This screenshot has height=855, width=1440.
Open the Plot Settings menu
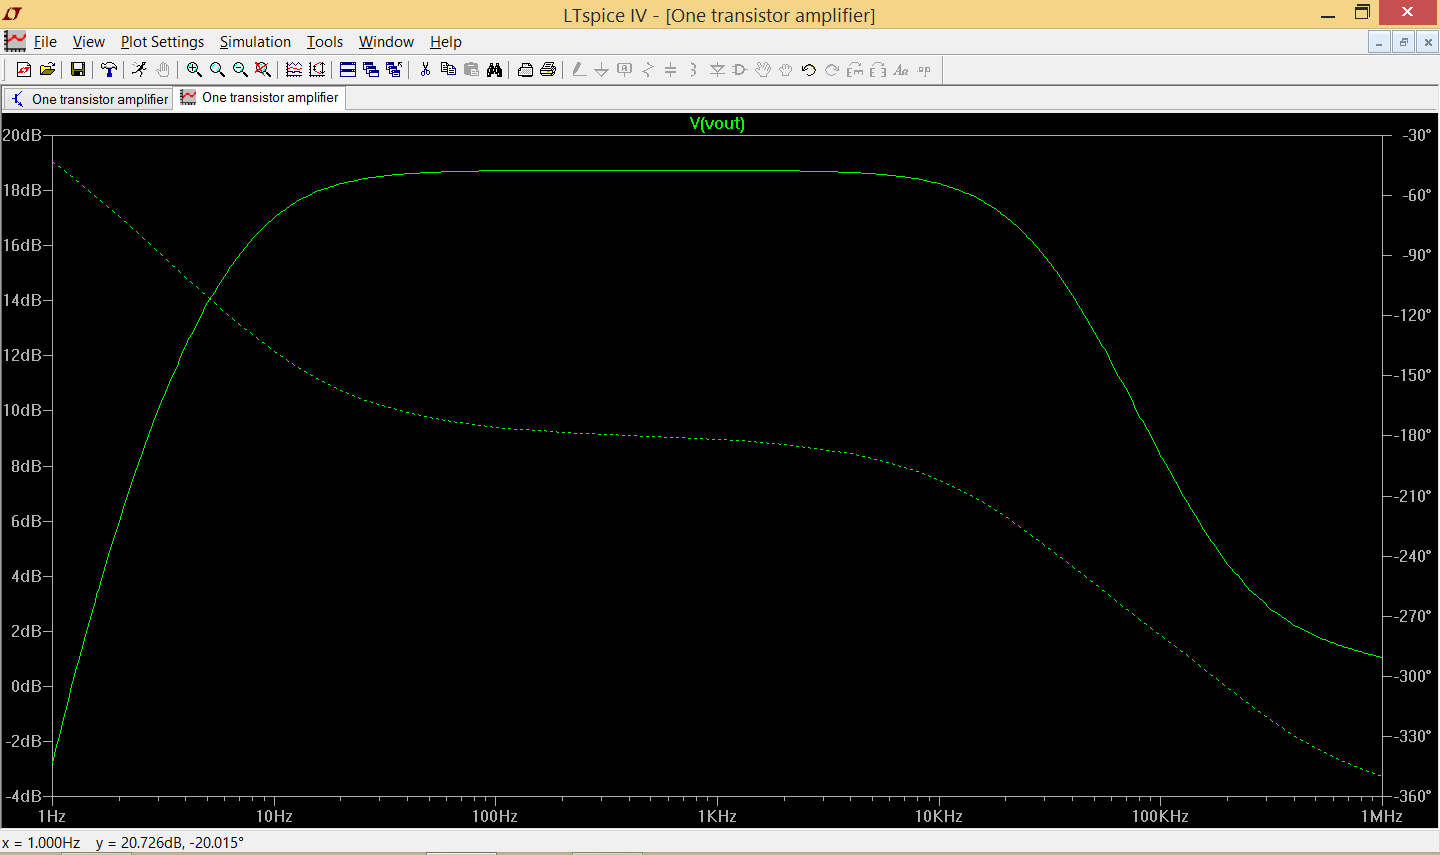(162, 42)
